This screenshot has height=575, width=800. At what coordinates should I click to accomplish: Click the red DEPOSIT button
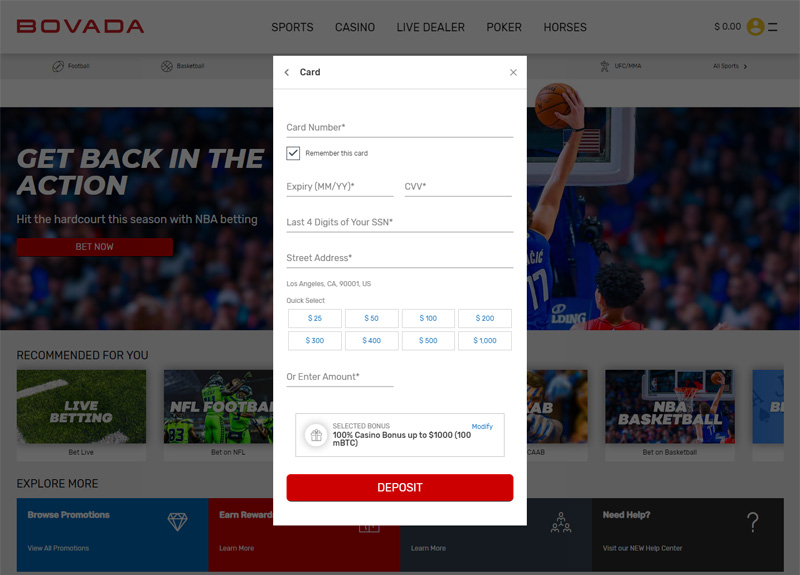[399, 488]
